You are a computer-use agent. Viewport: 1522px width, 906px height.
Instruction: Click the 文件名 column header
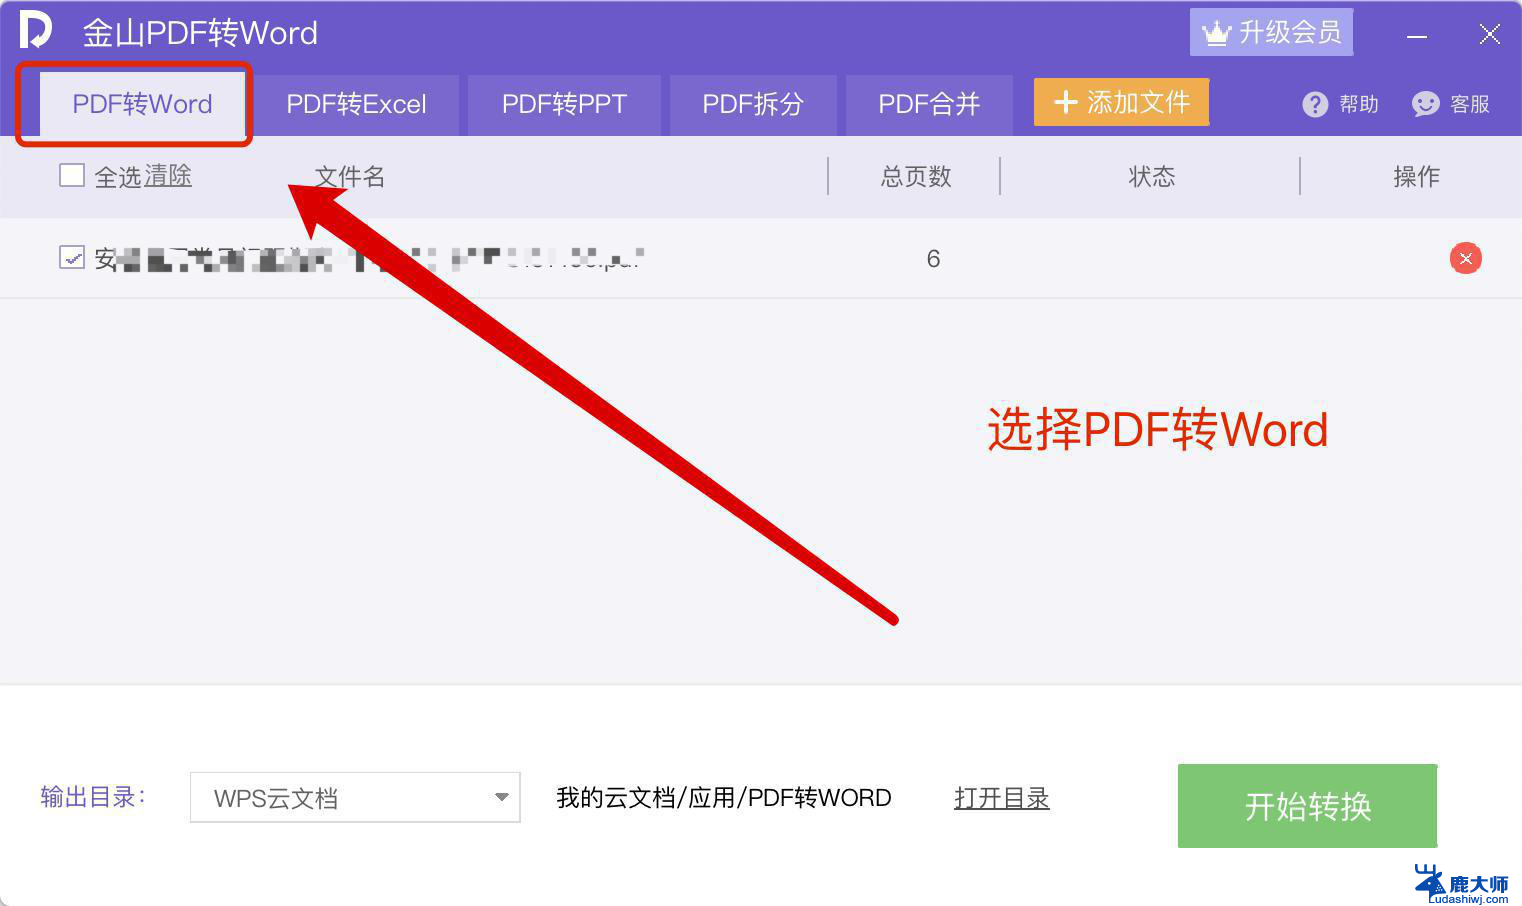tap(349, 177)
